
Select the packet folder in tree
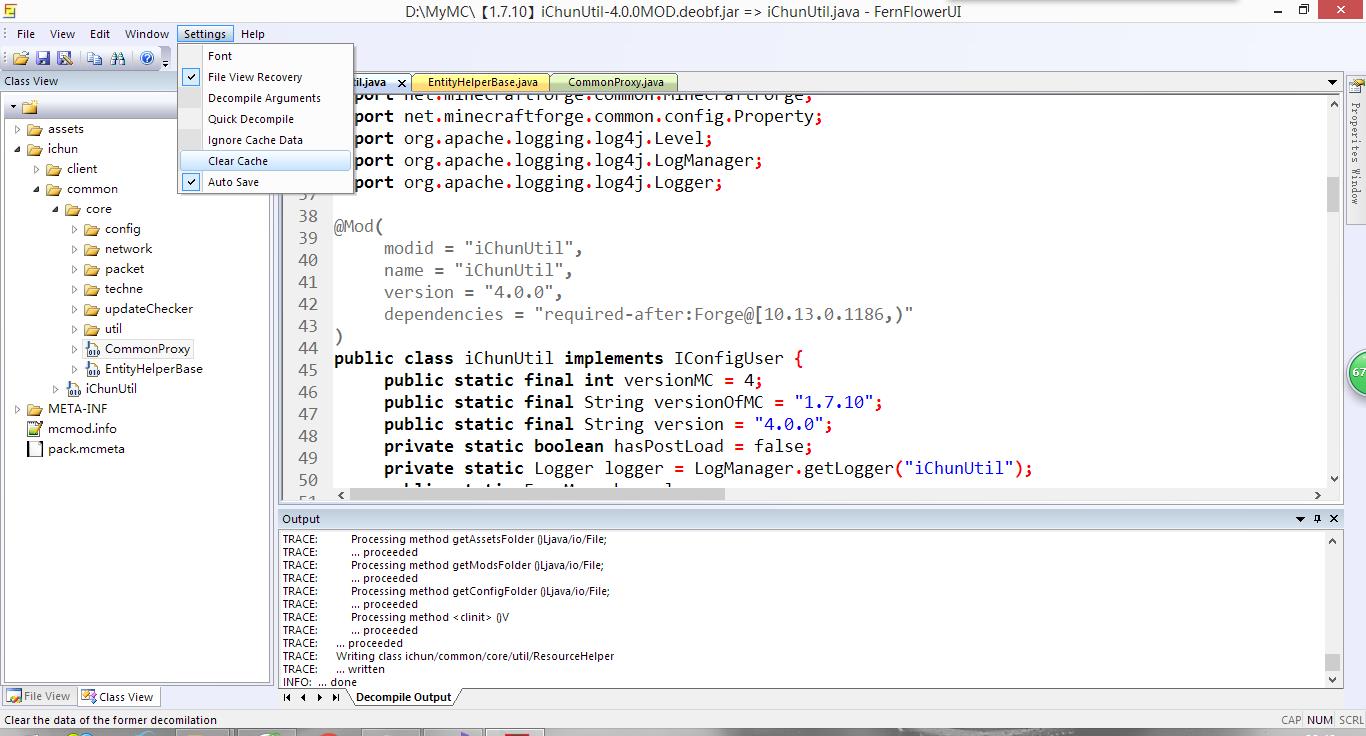point(124,269)
